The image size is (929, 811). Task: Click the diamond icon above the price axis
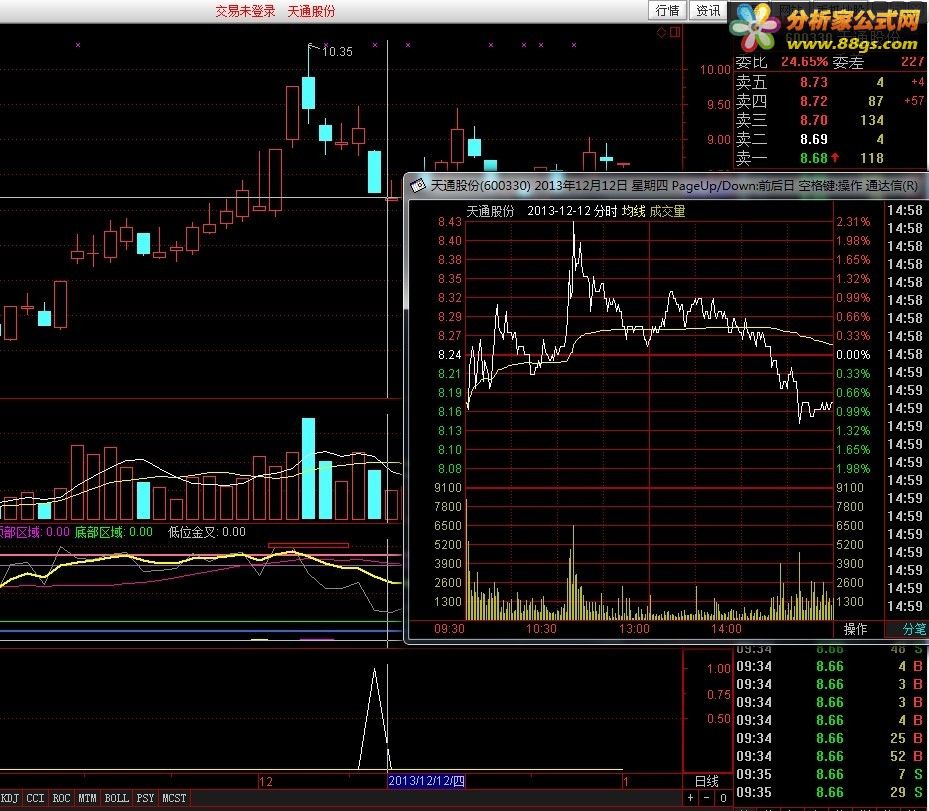(662, 33)
